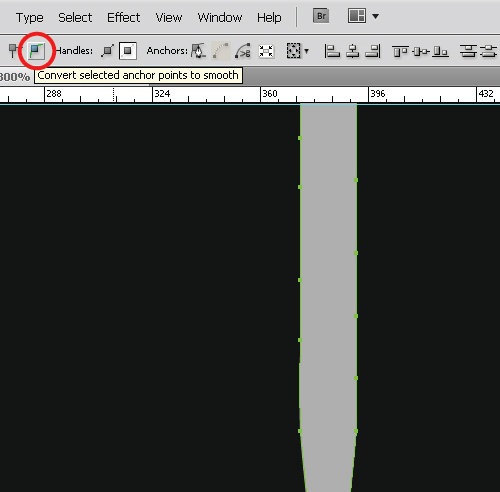Remove selected anchor points
The width and height of the screenshot is (500, 492).
[x=198, y=51]
